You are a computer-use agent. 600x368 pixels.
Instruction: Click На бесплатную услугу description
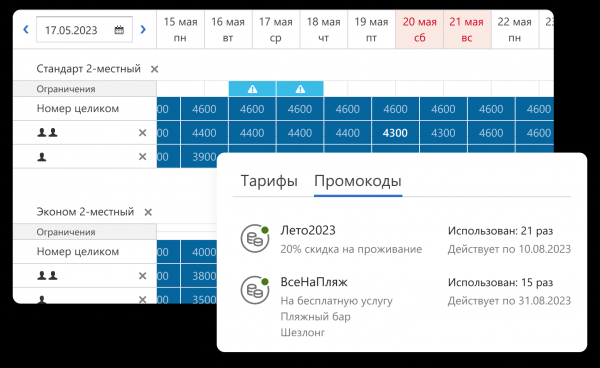click(336, 301)
